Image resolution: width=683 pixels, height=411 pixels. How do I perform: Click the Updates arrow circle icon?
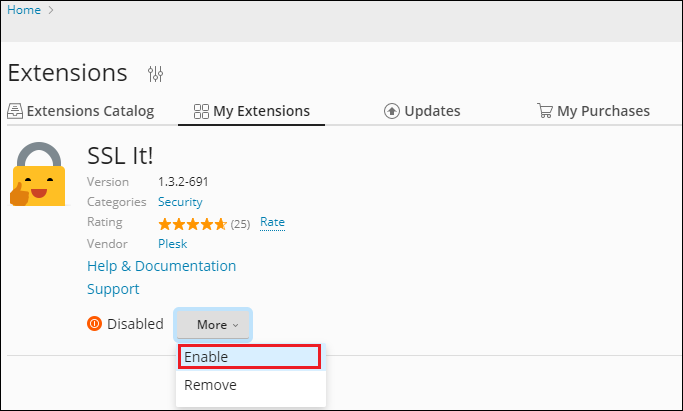[392, 111]
